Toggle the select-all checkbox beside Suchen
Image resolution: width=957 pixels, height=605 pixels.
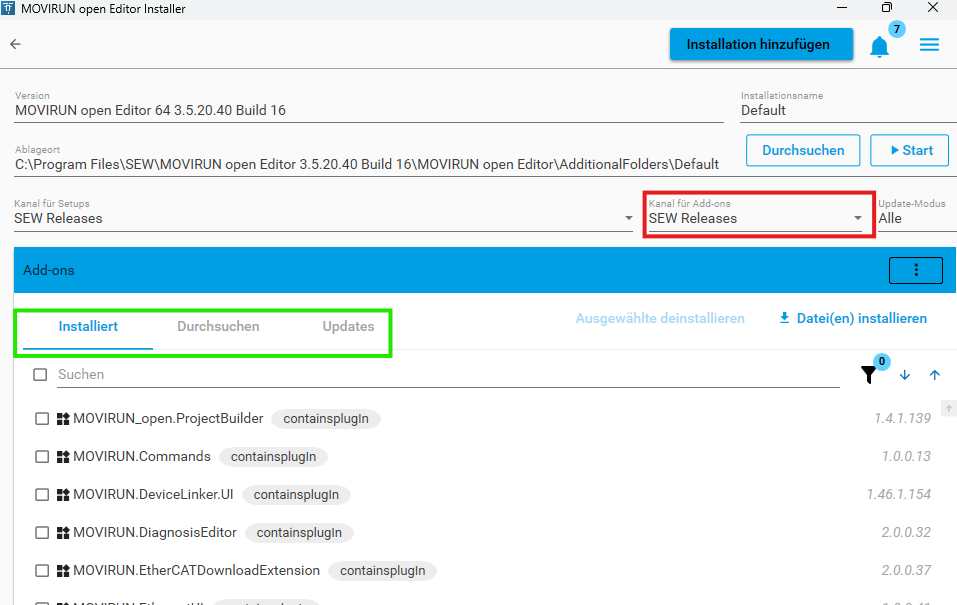click(40, 375)
